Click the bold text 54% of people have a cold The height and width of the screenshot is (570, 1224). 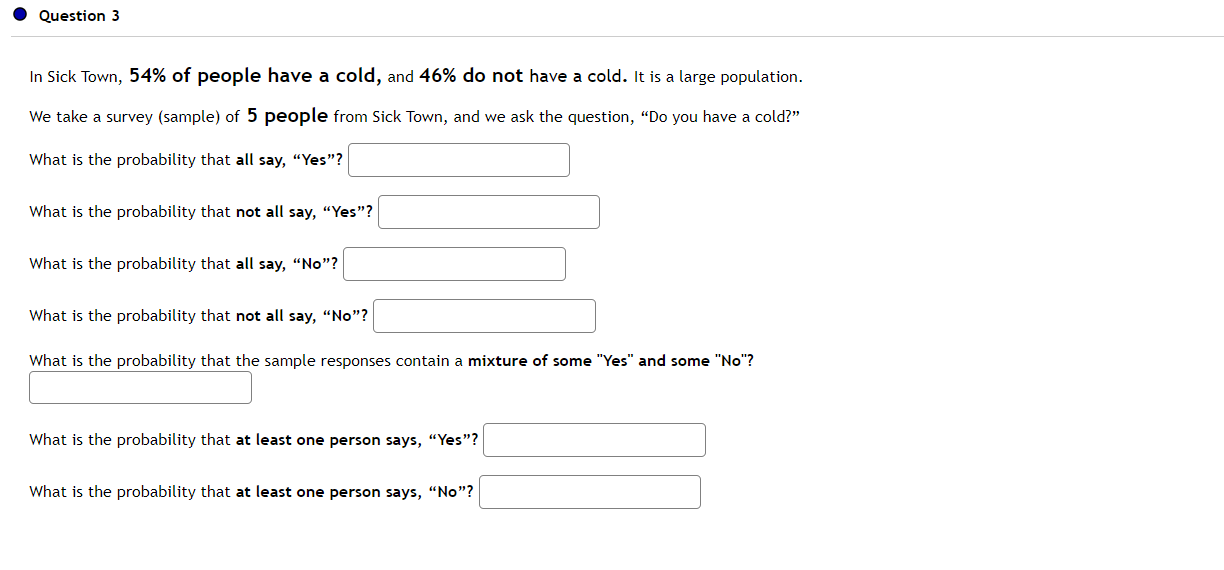coord(255,76)
